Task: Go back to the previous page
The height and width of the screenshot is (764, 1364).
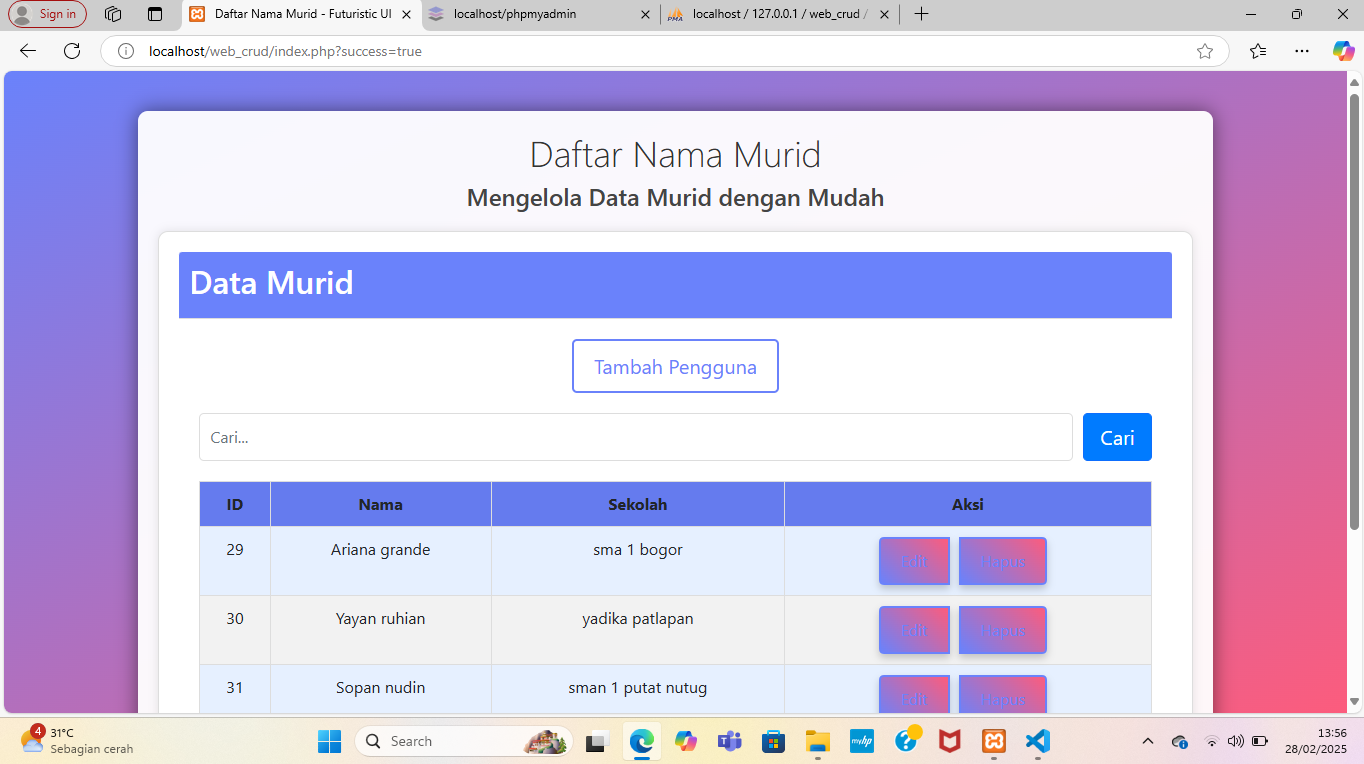Action: tap(28, 51)
